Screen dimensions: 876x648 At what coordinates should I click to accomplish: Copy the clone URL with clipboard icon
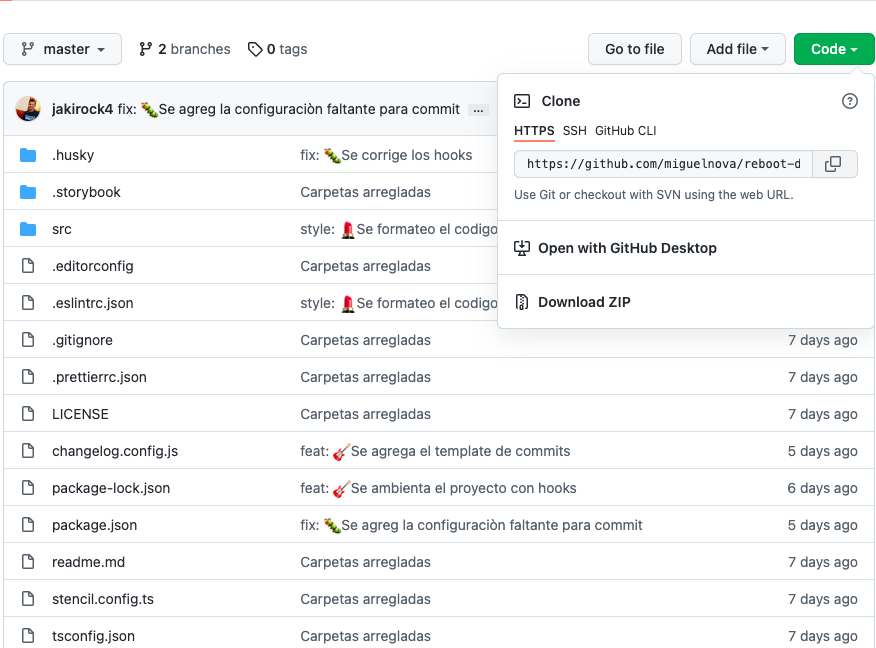833,164
